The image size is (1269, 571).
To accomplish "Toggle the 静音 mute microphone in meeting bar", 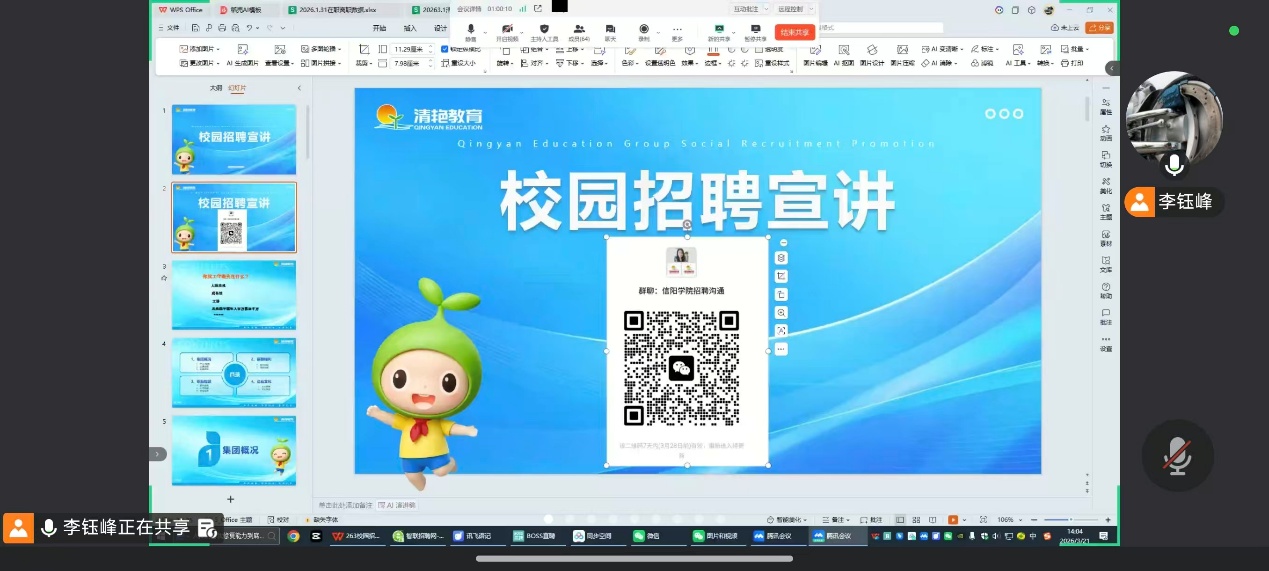I will point(471,32).
